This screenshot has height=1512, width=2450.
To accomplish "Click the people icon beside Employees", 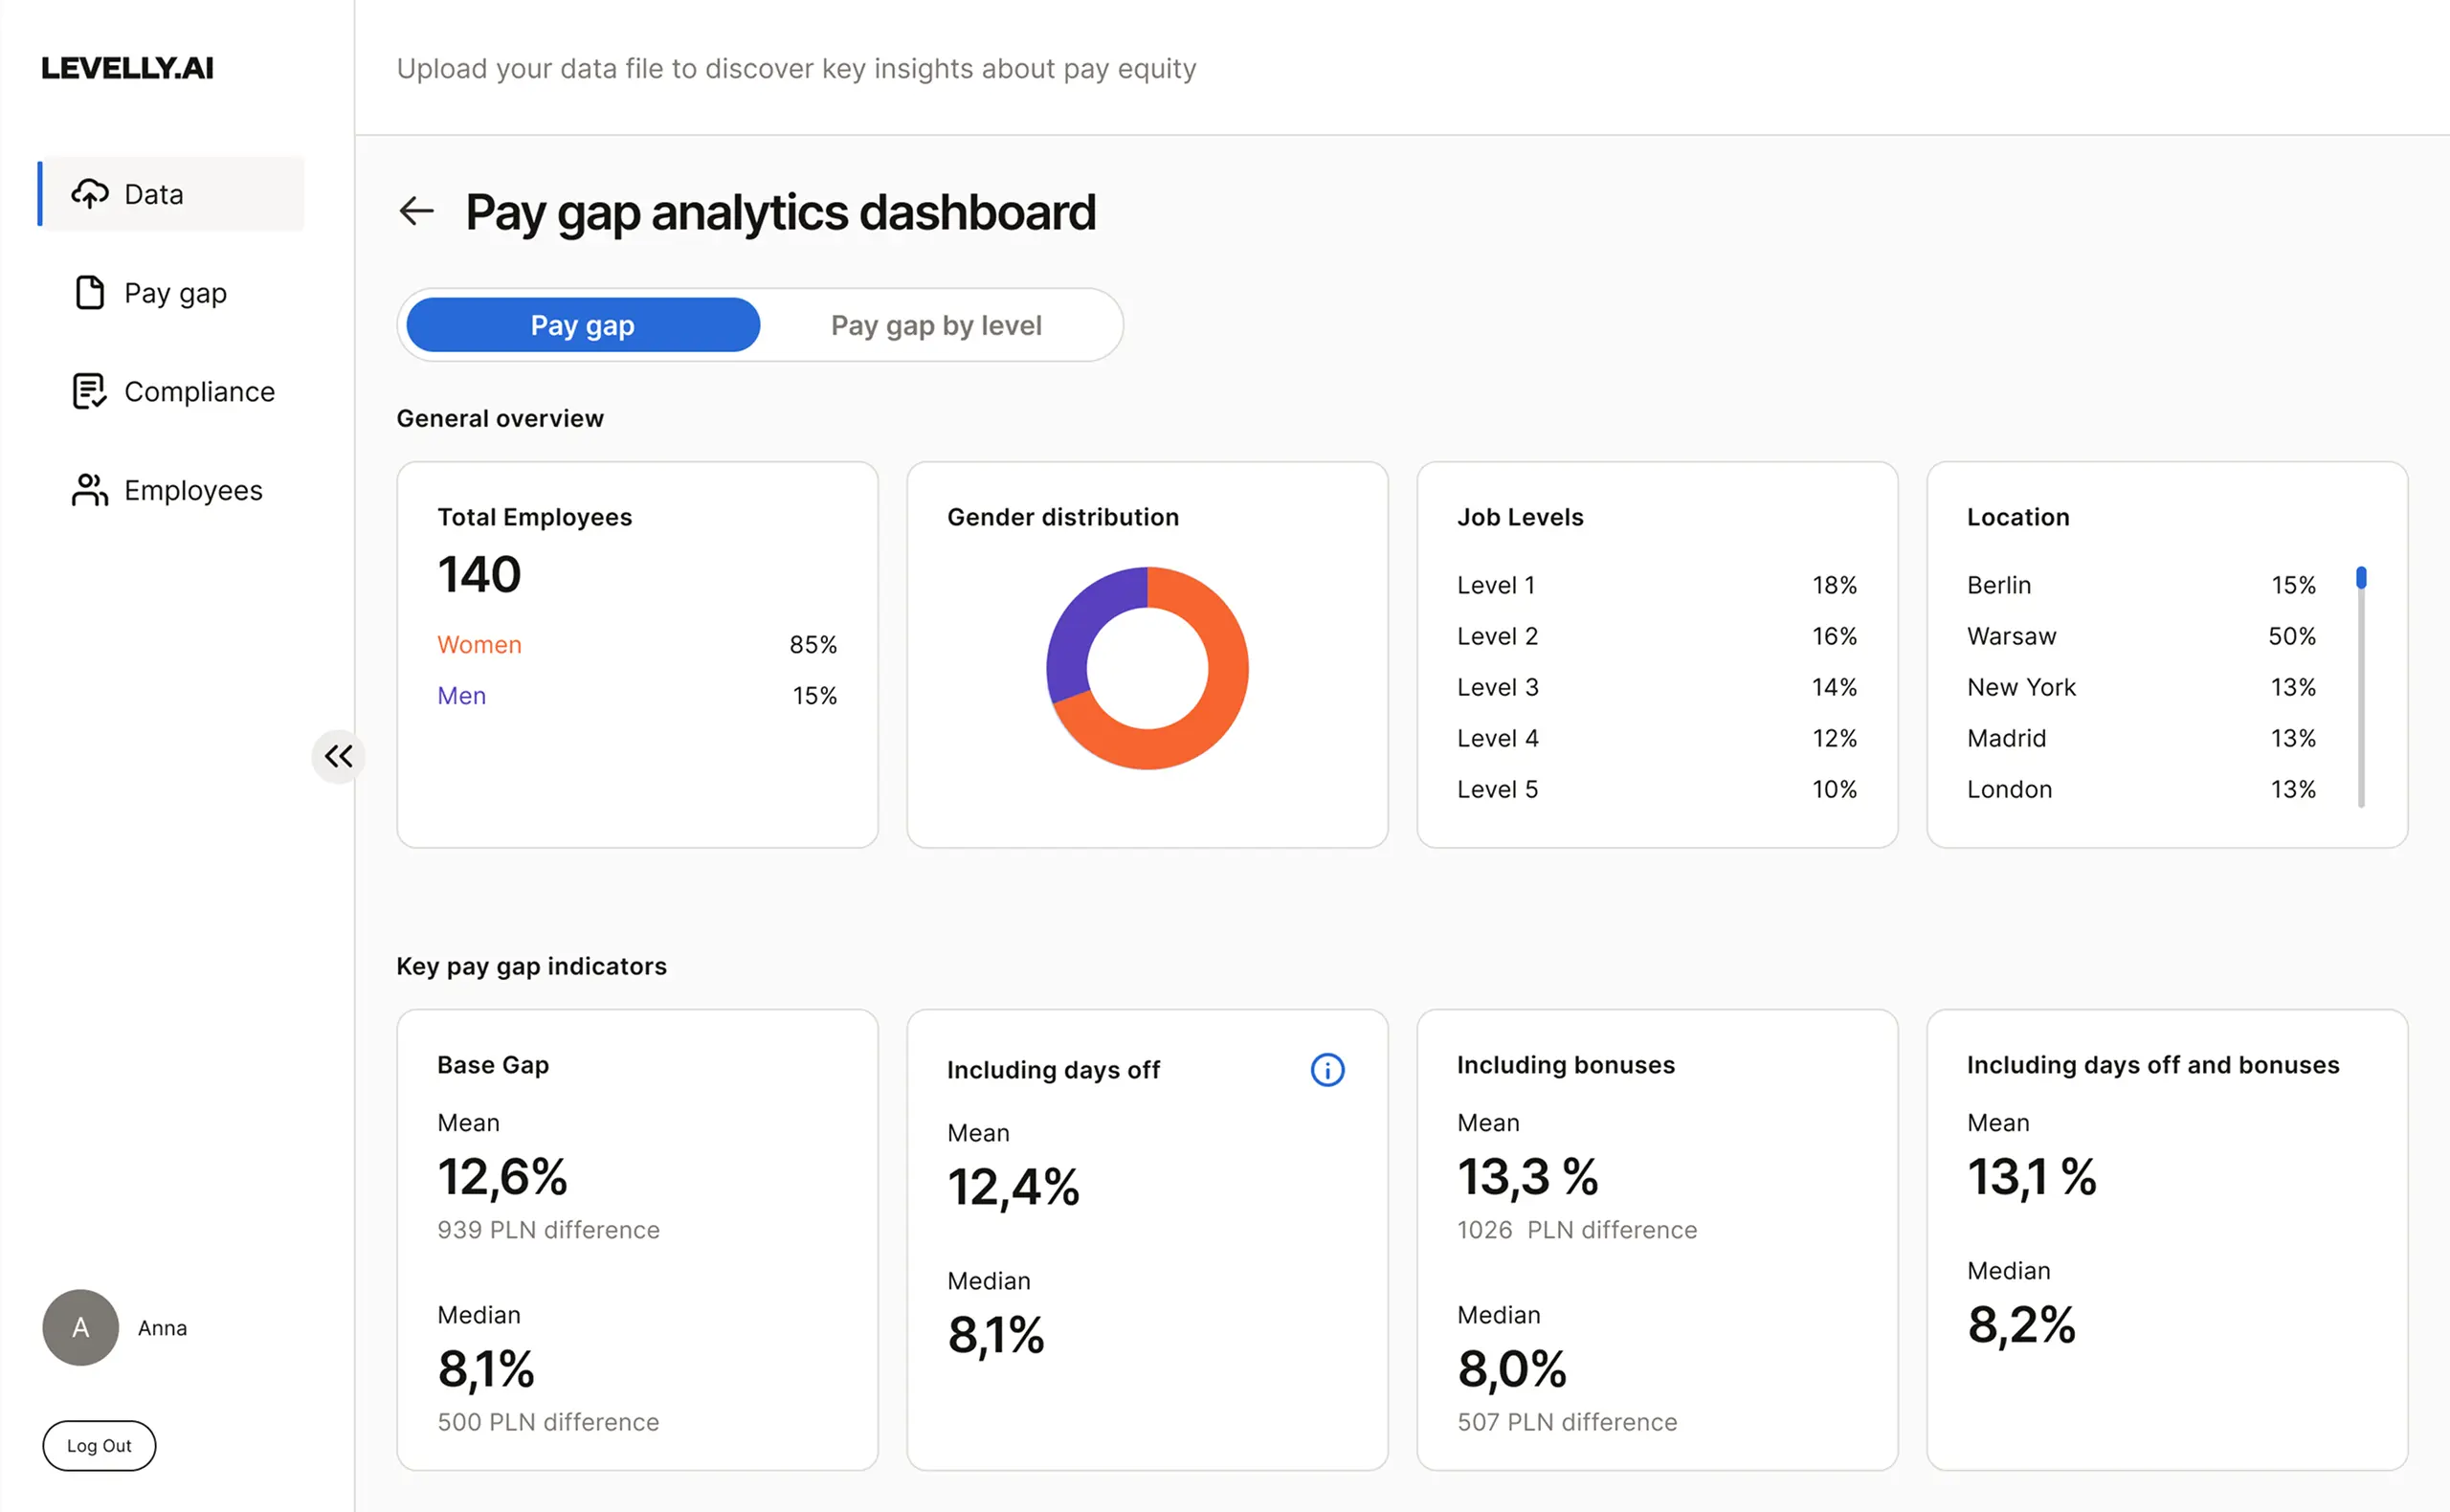I will coord(90,490).
